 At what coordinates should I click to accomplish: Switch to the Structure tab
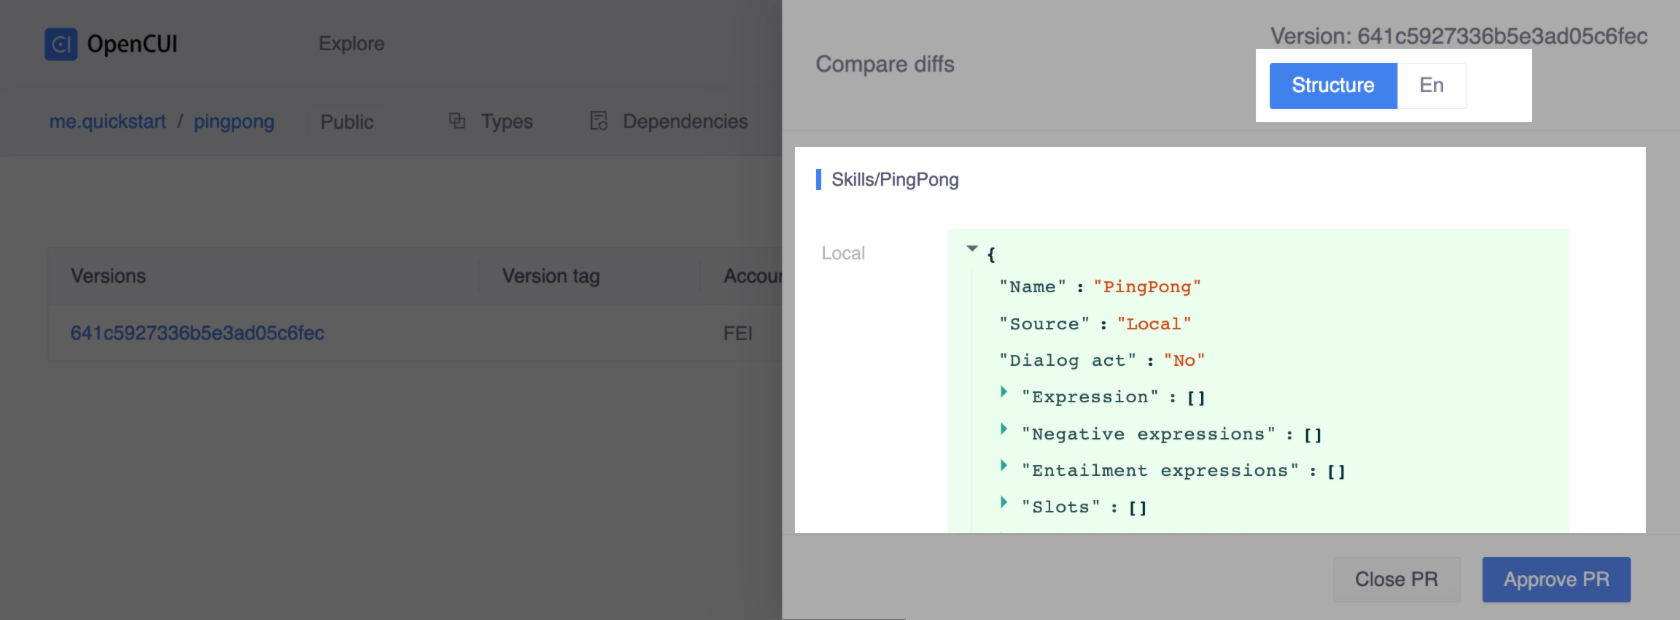pos(1333,86)
